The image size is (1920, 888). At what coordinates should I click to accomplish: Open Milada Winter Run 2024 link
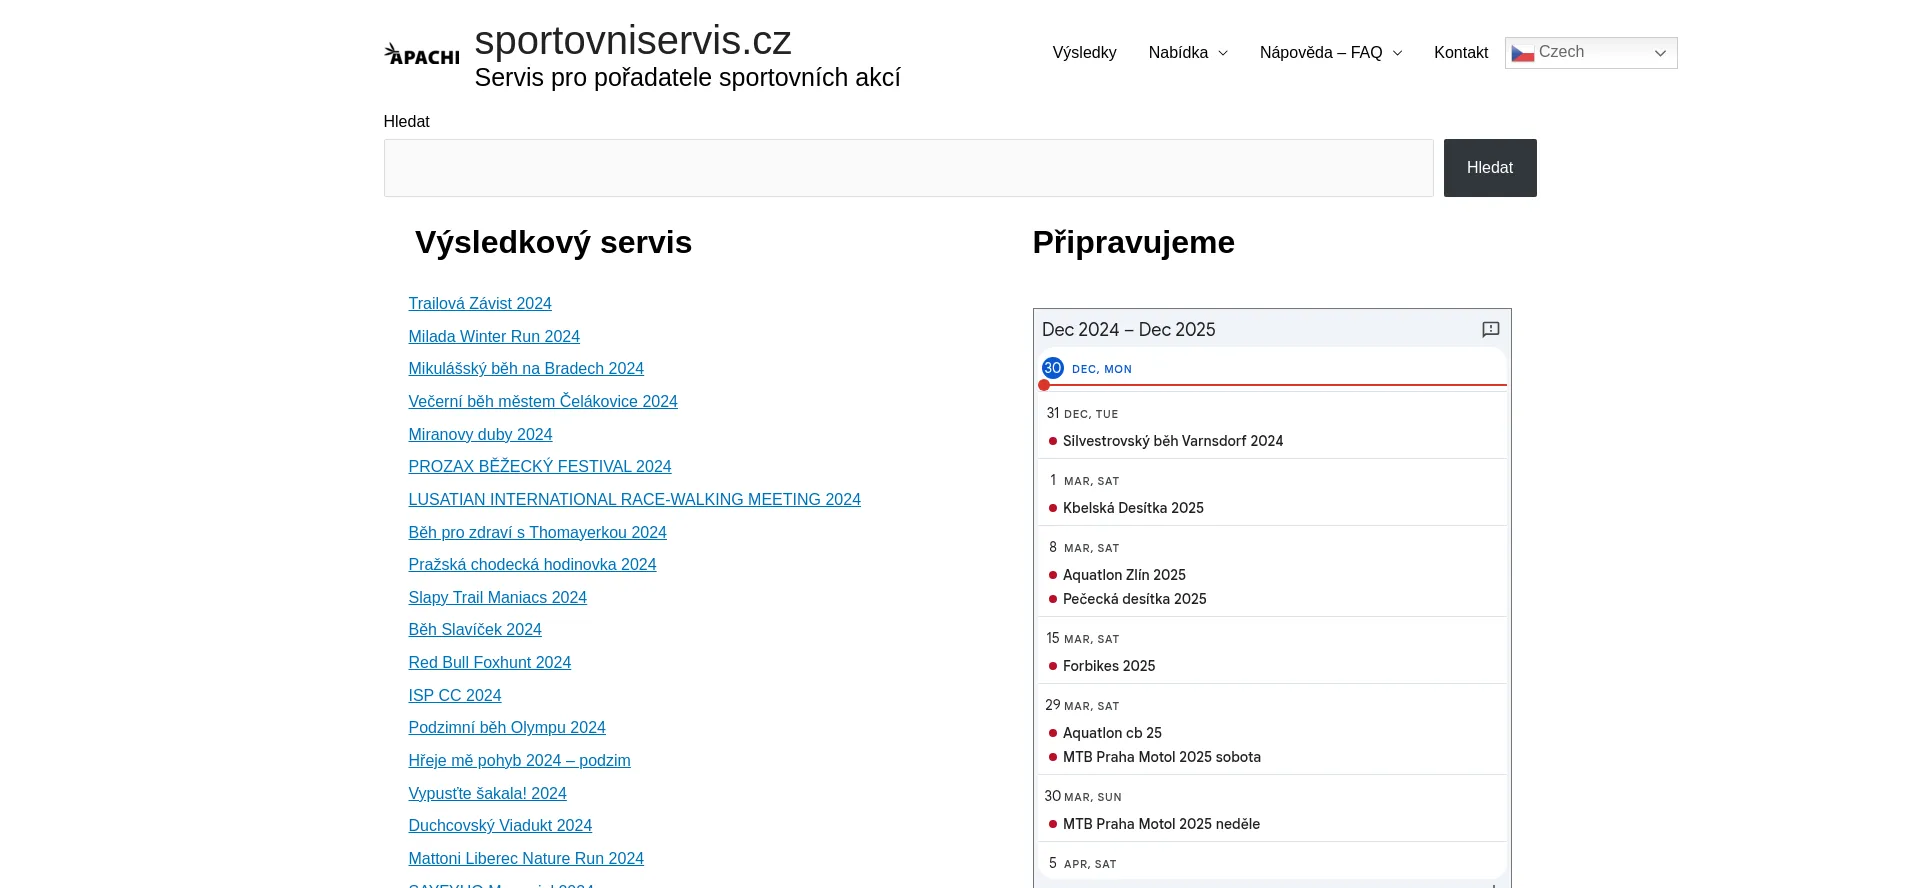(x=494, y=336)
